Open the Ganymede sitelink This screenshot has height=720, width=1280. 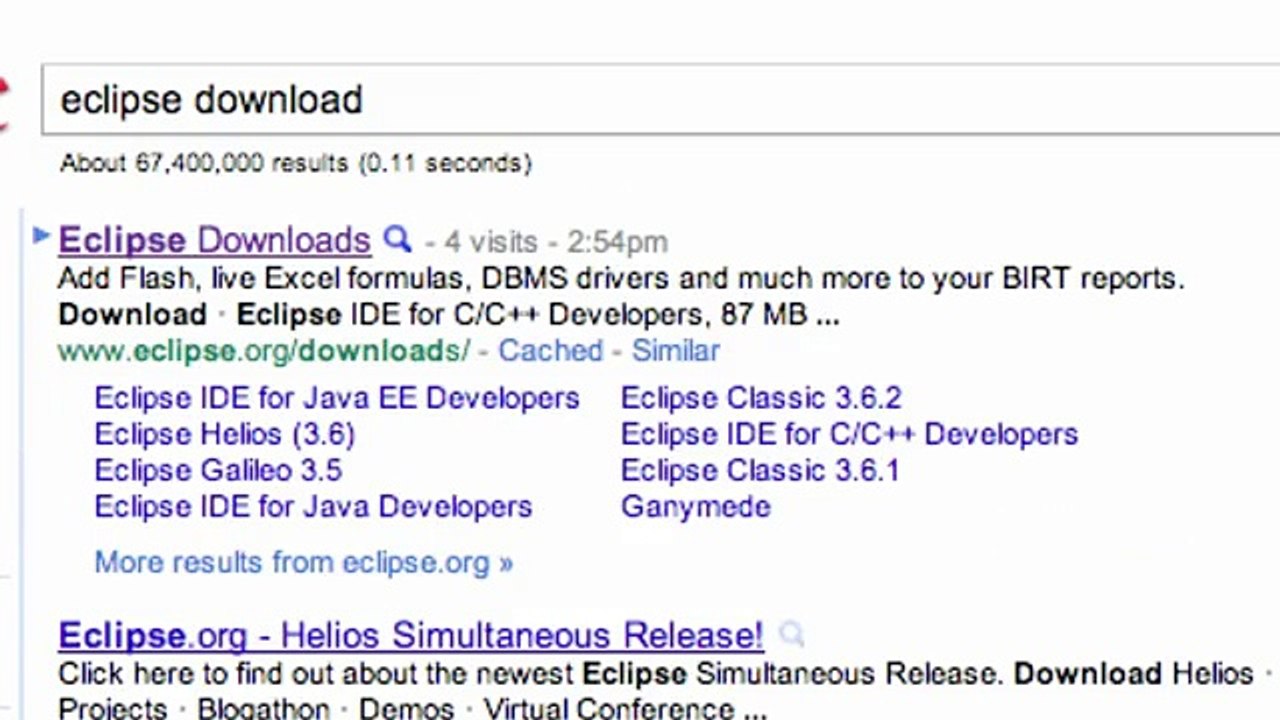pyautogui.click(x=696, y=506)
